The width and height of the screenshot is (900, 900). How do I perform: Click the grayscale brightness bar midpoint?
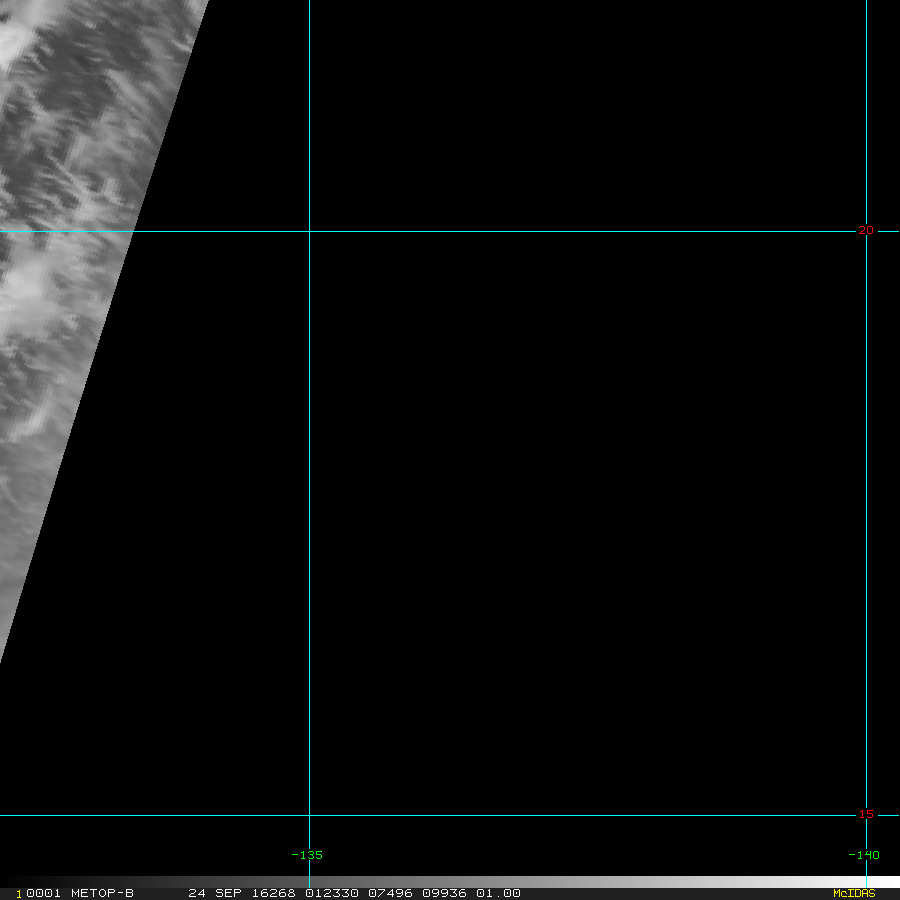450,882
